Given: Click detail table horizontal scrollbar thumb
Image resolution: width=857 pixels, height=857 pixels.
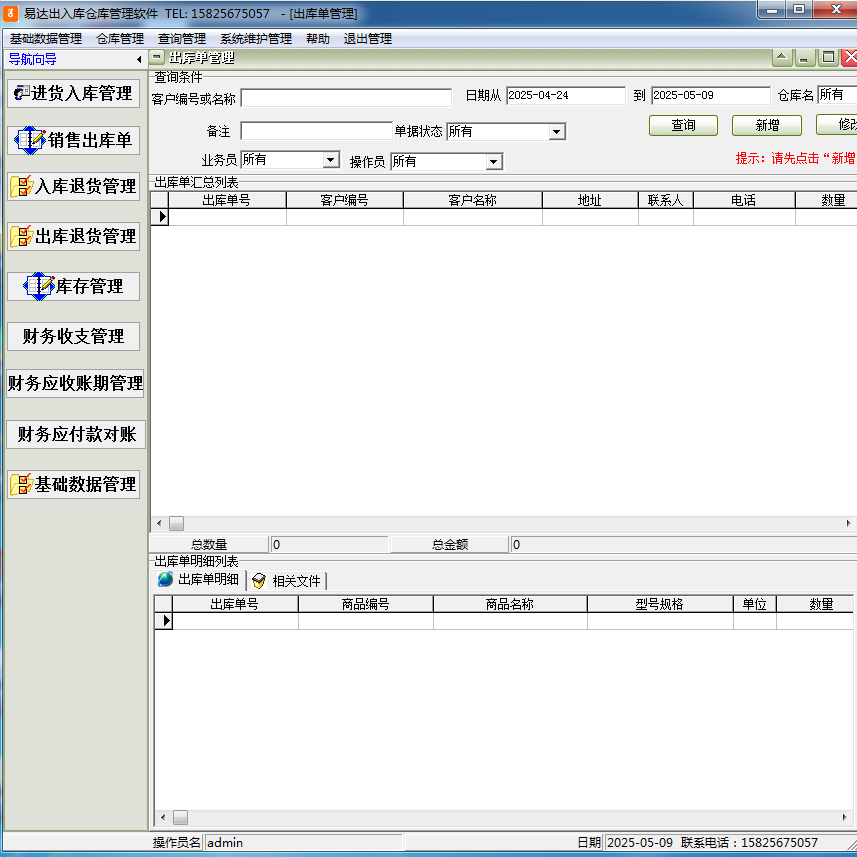Looking at the screenshot, I should 180,818.
